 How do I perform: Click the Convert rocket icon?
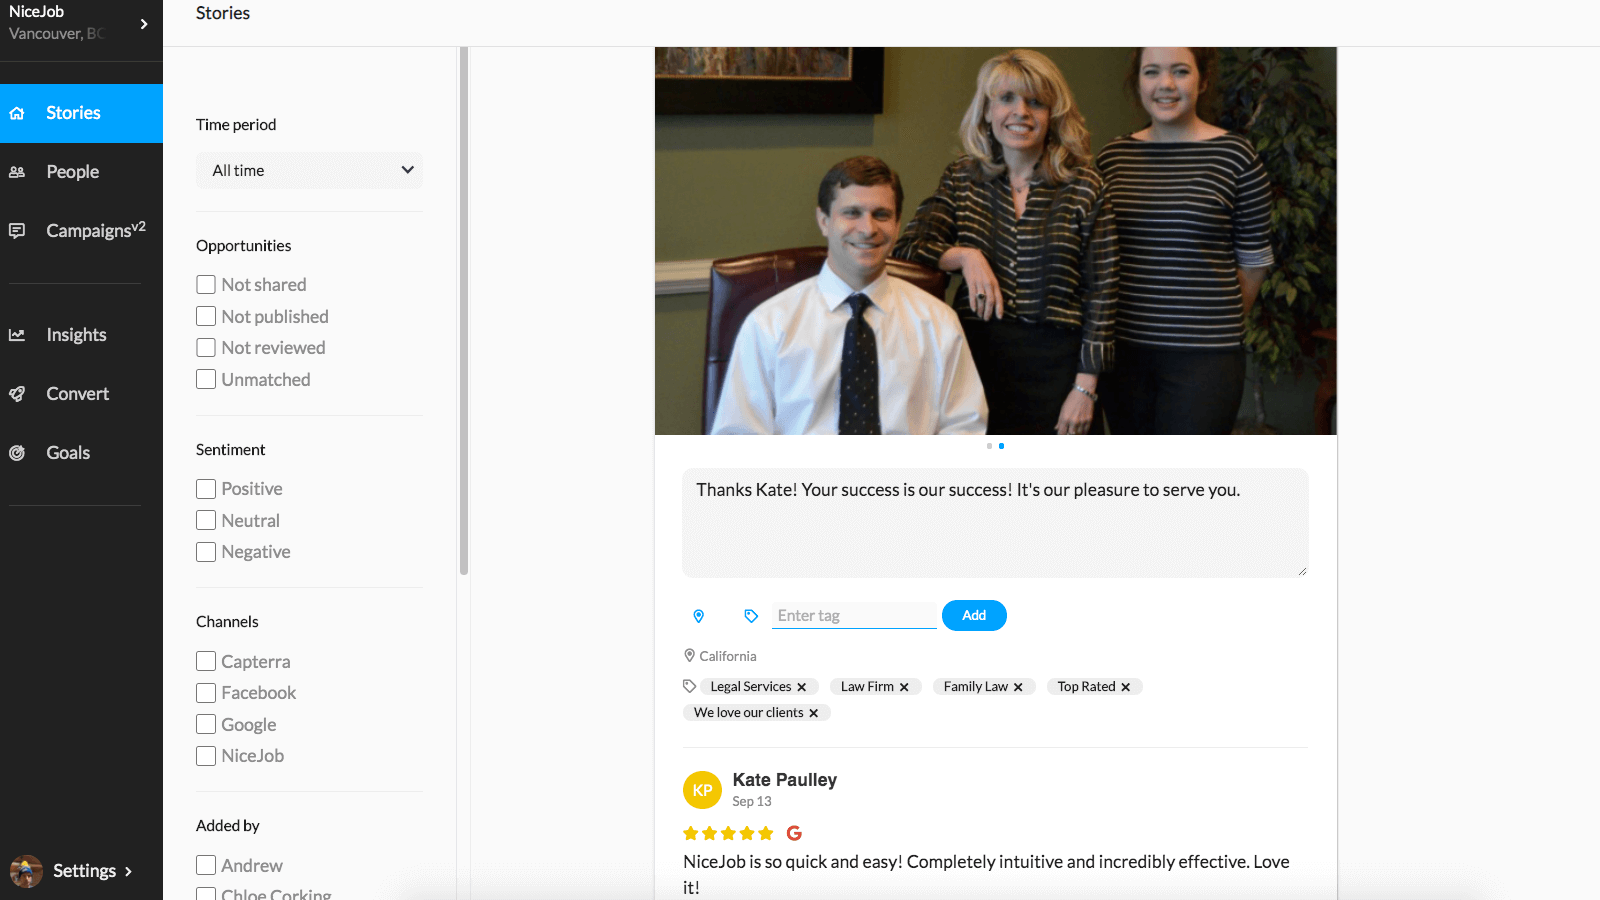coord(17,394)
